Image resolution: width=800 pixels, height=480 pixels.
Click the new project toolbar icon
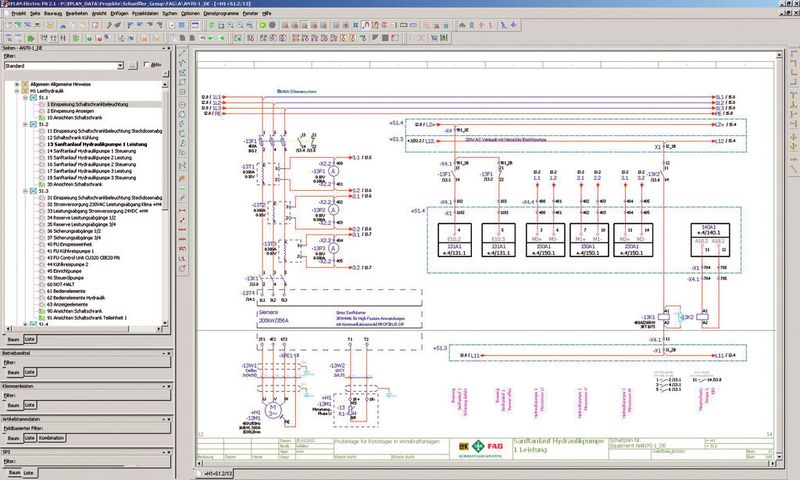(9, 24)
